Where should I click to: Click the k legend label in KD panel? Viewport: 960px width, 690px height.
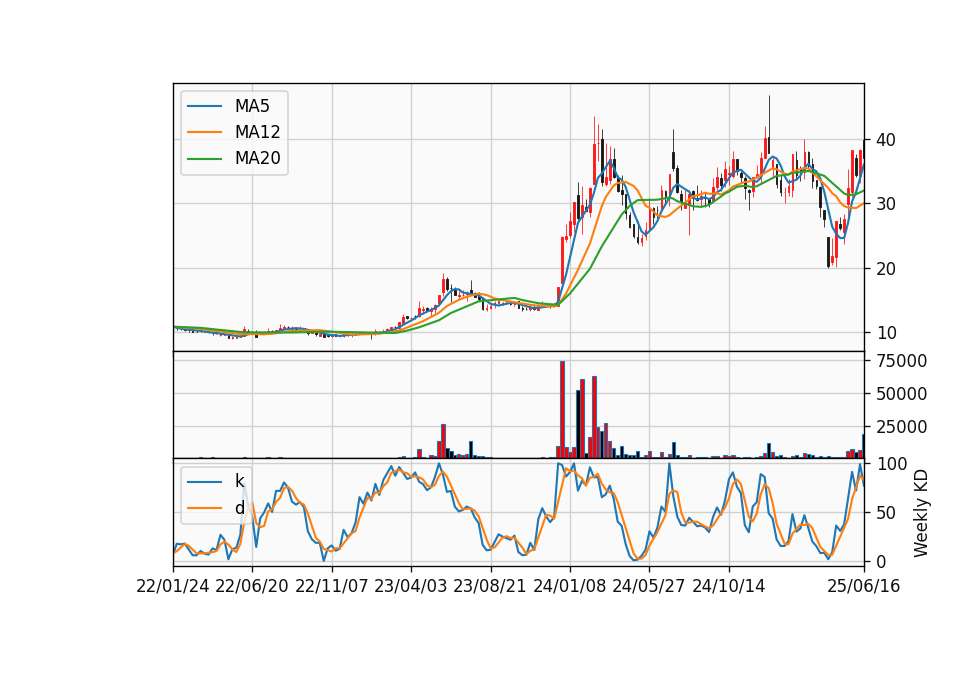tap(239, 481)
